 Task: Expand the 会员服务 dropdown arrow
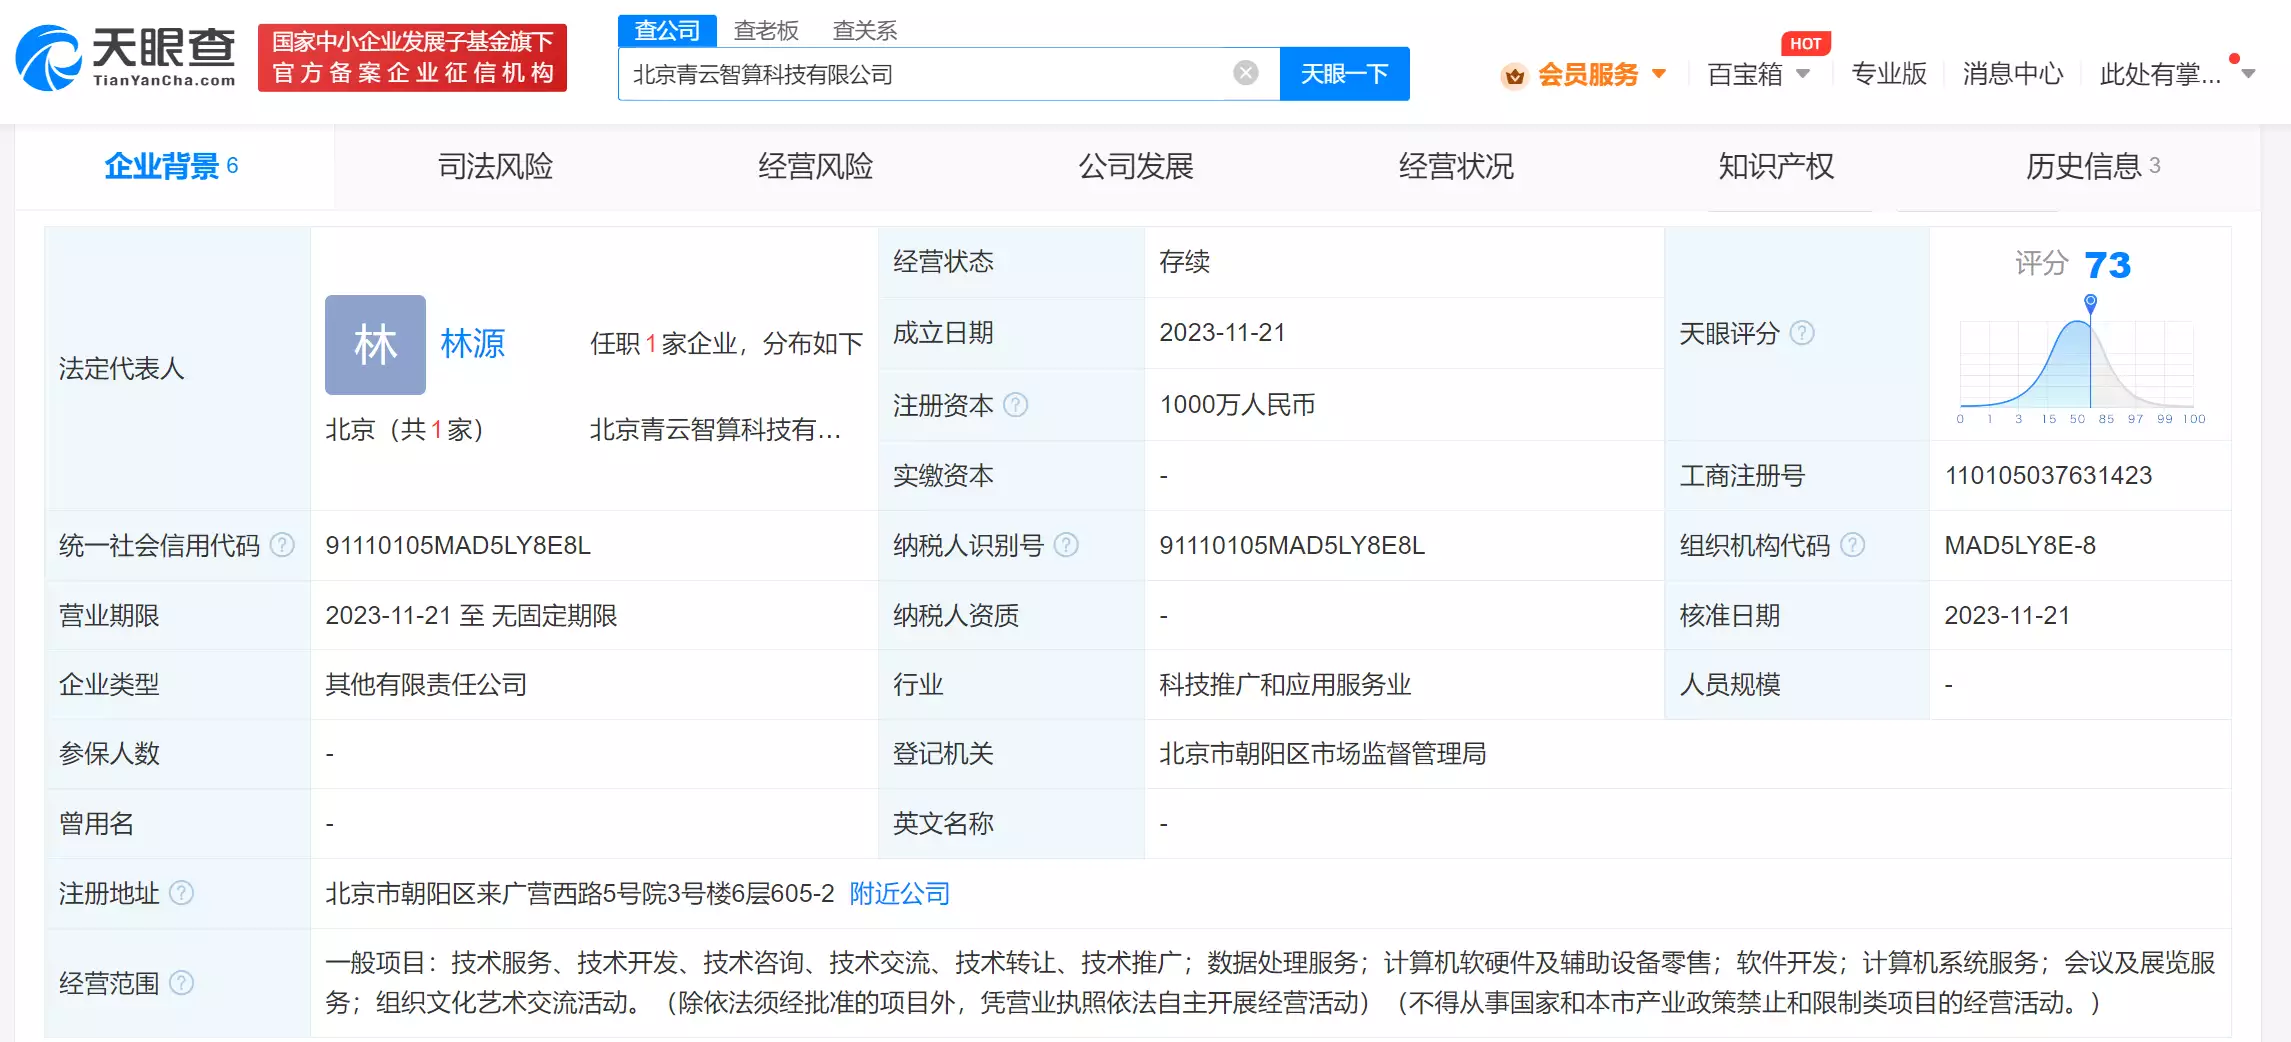pos(1659,73)
